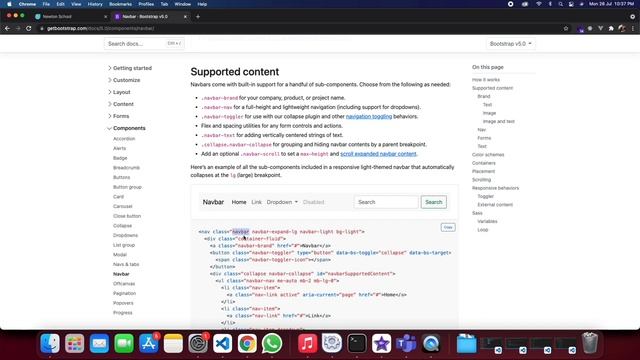The image size is (640, 360).
Task: Open Finder from the dock
Action: click(x=50, y=343)
